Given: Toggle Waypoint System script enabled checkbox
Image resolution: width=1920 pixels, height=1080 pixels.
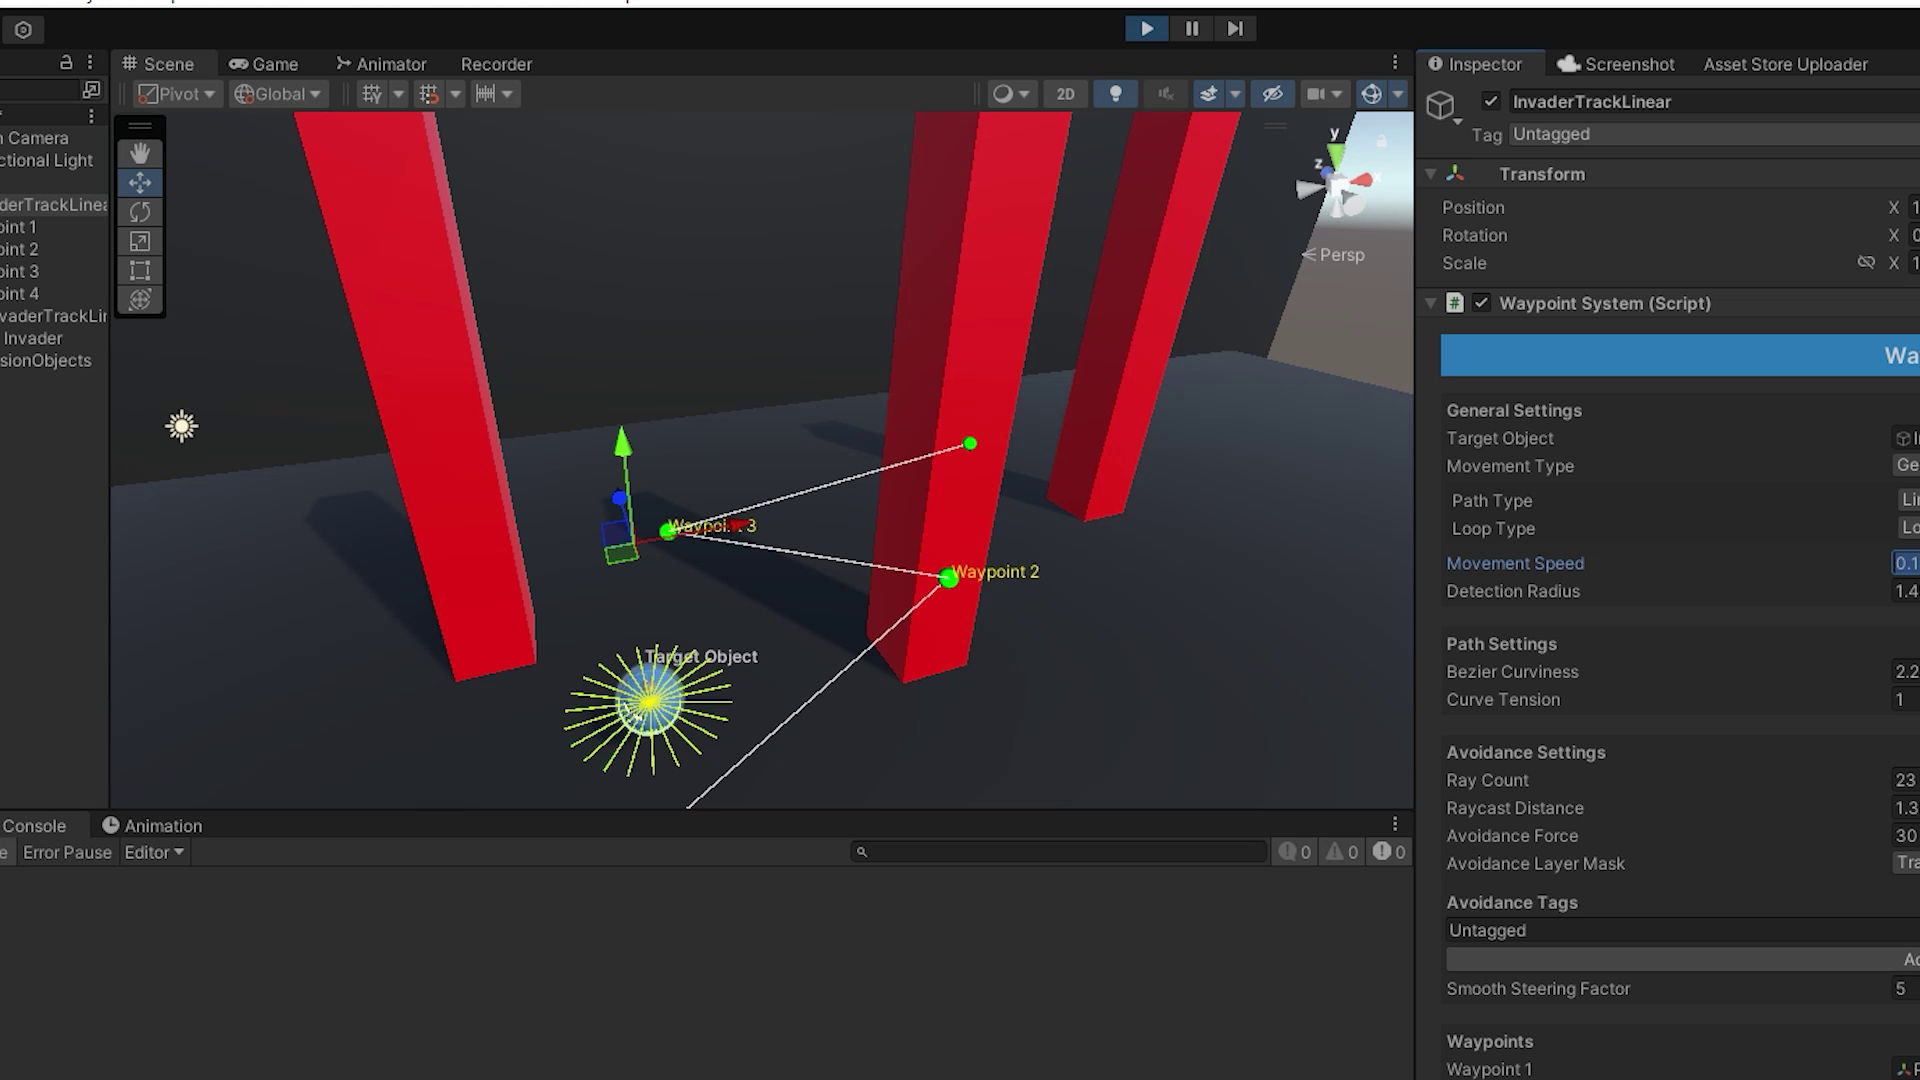Looking at the screenshot, I should tap(1481, 303).
